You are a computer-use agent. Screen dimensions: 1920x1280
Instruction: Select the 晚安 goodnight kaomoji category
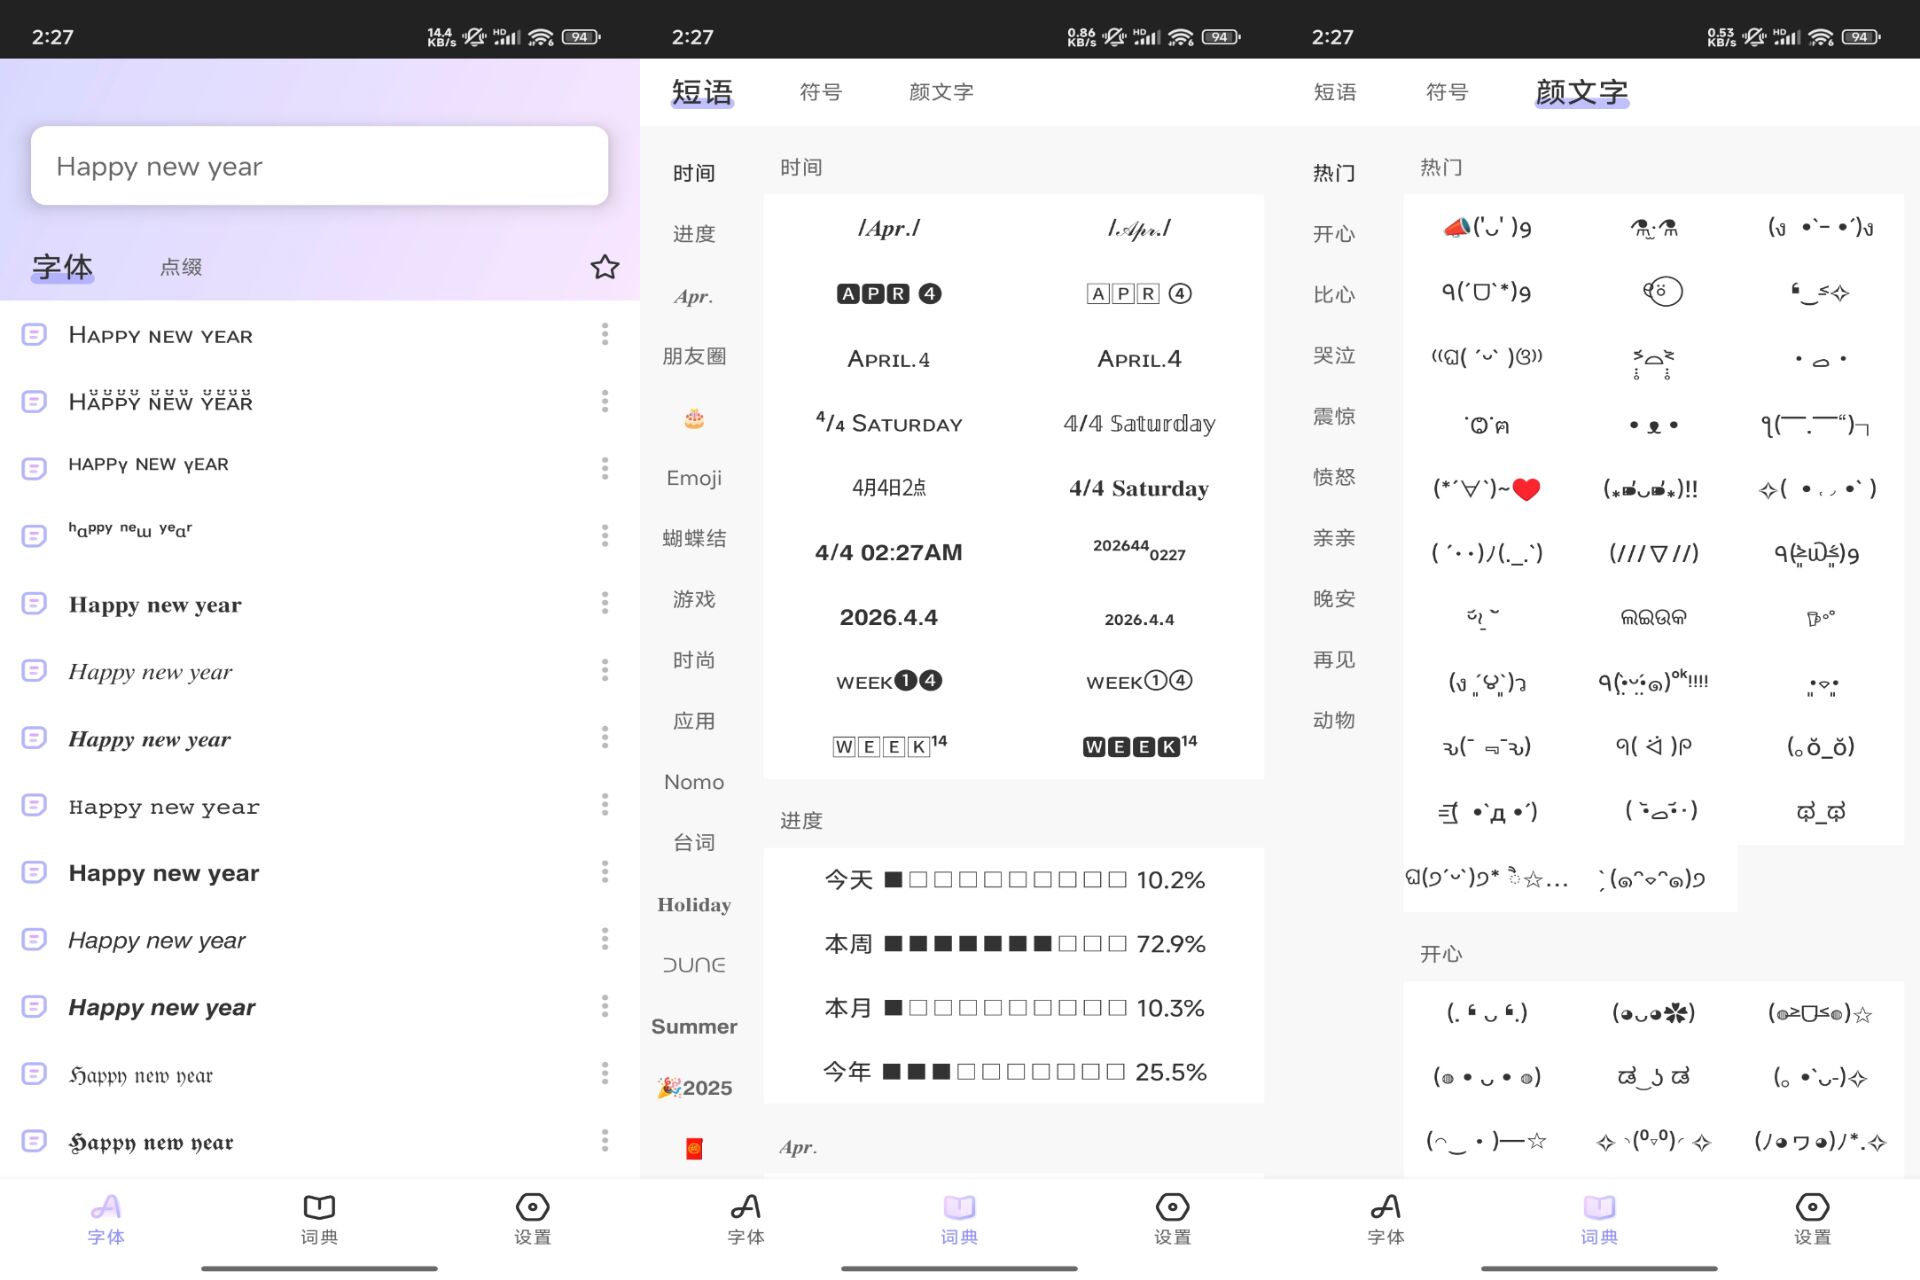[x=1334, y=598]
